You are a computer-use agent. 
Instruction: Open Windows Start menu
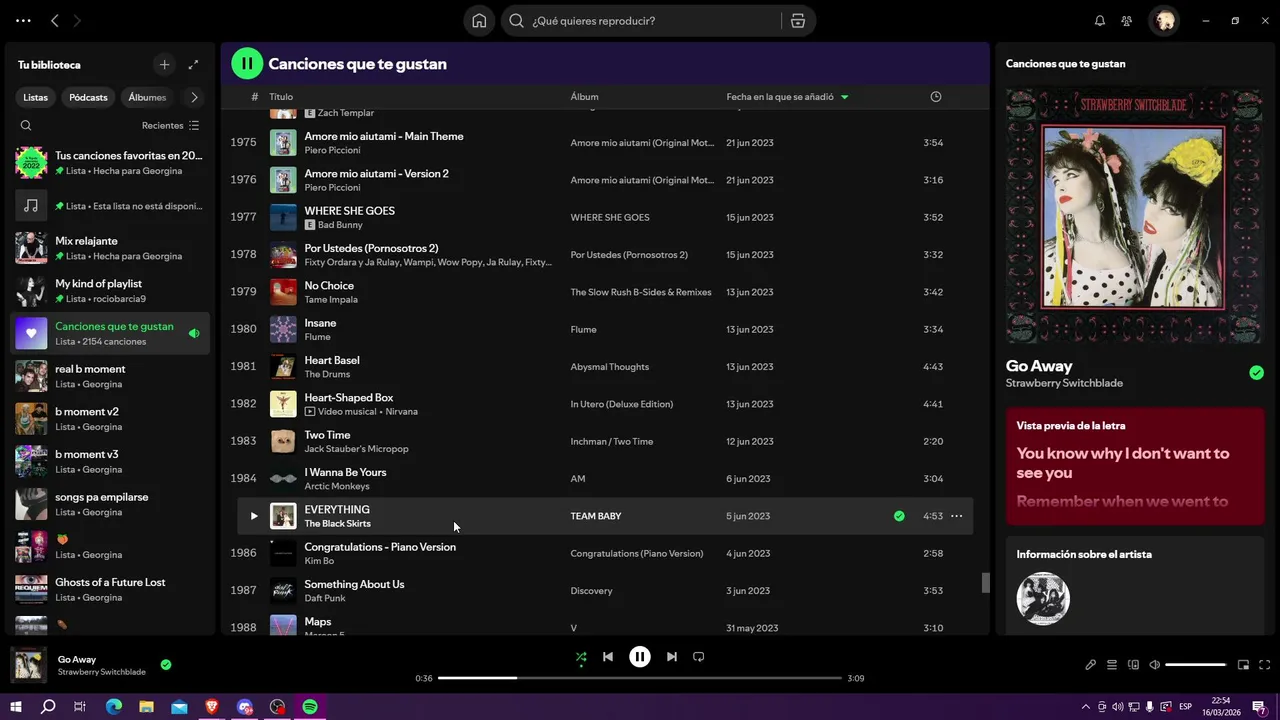pos(16,707)
